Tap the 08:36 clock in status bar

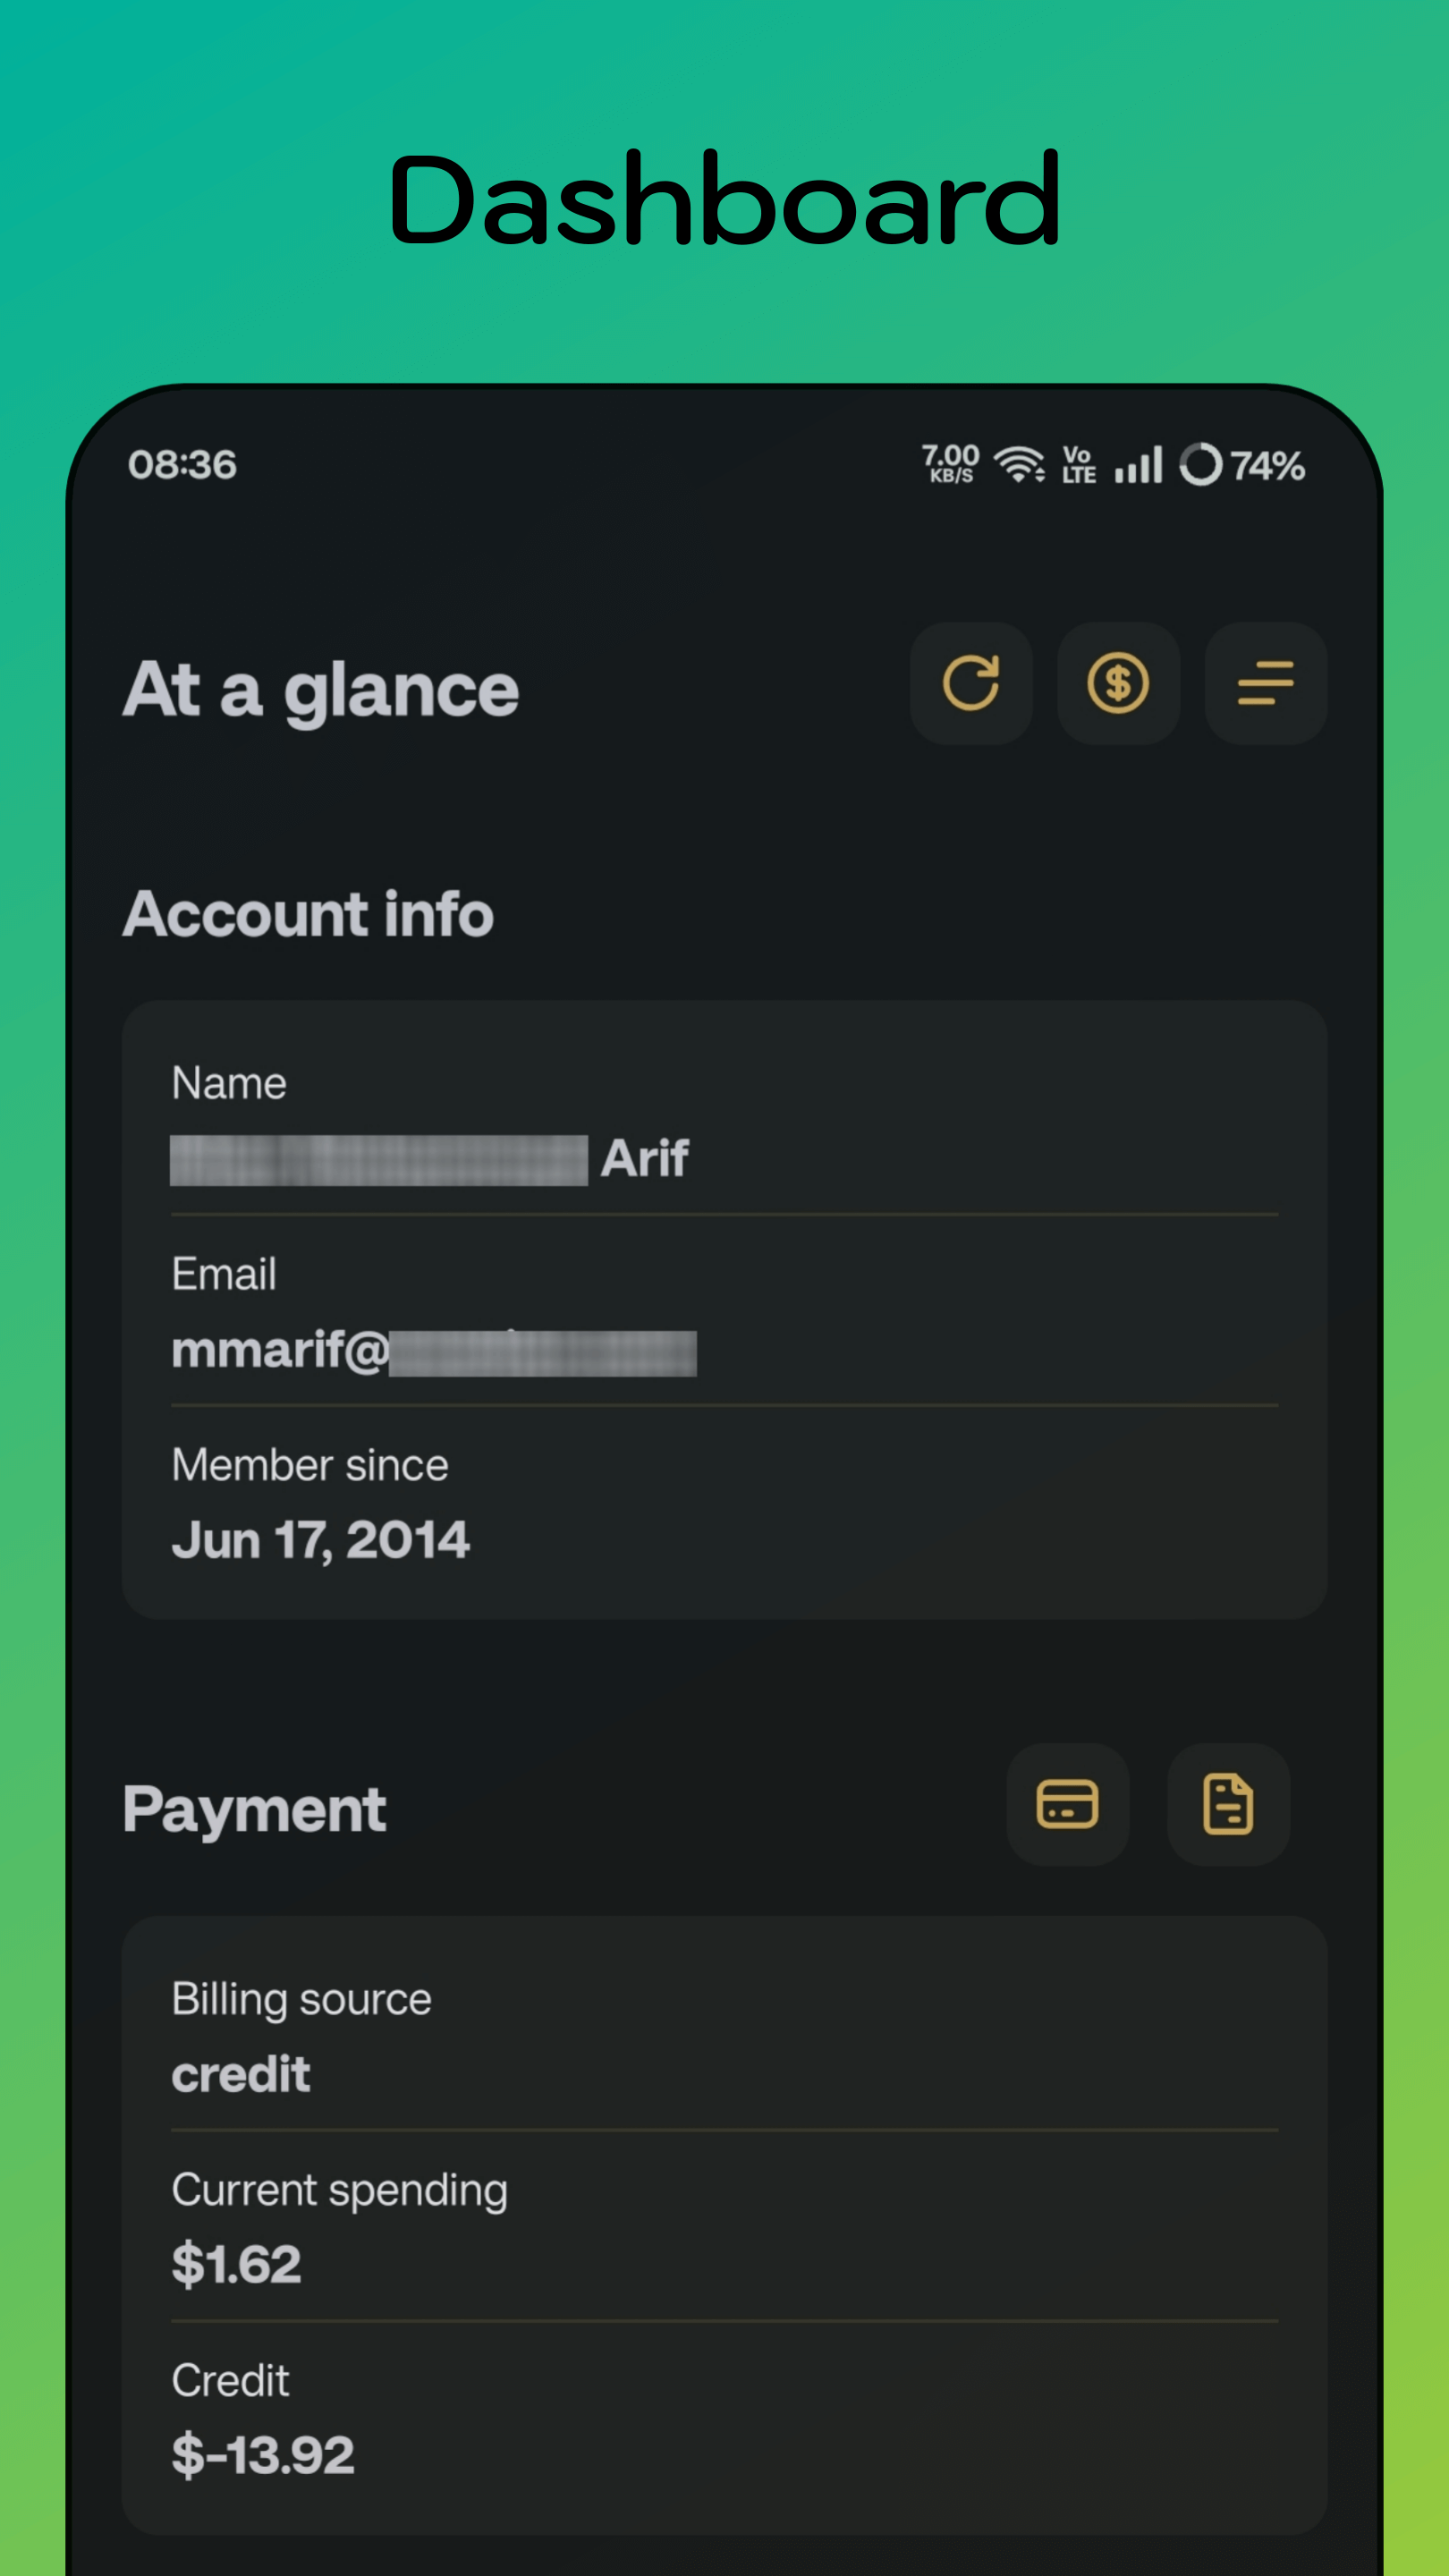182,465
